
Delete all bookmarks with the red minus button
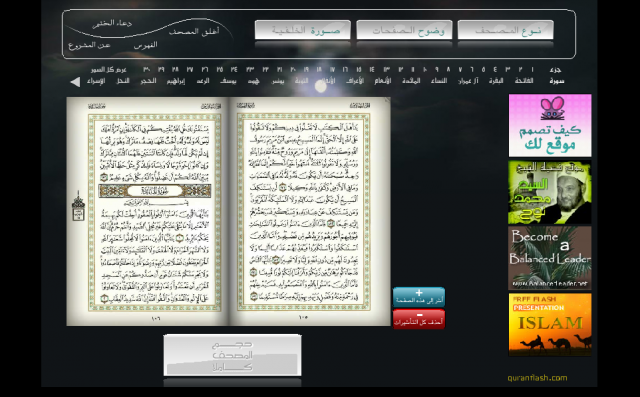(419, 319)
